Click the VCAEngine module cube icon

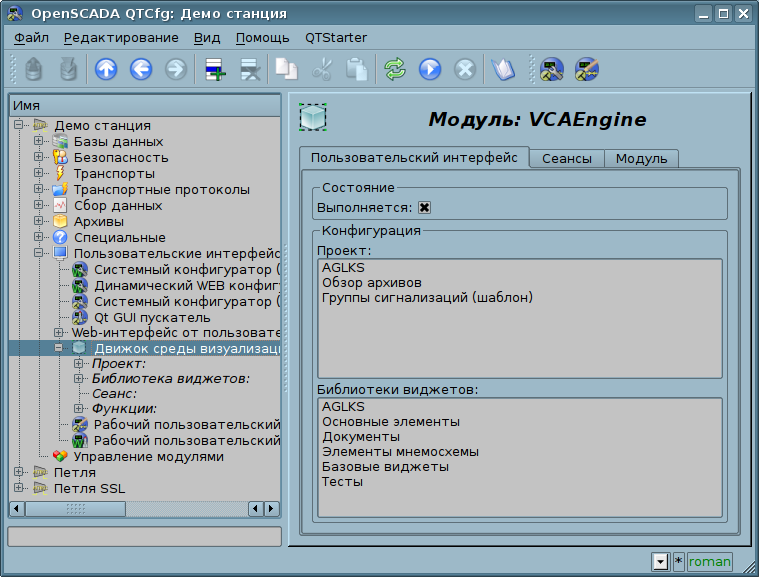[x=313, y=118]
